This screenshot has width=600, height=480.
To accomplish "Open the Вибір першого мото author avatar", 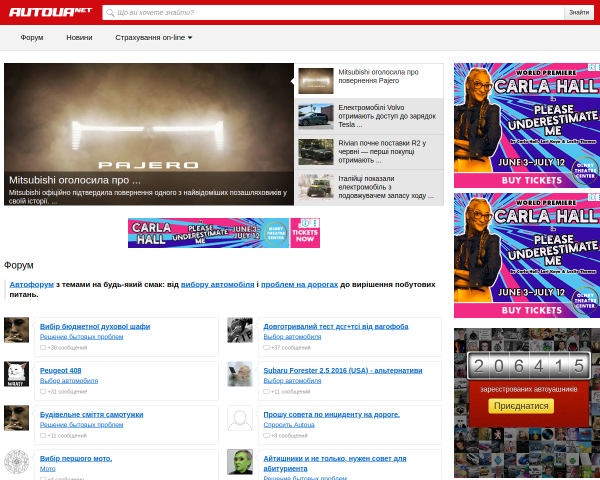I will point(16,462).
